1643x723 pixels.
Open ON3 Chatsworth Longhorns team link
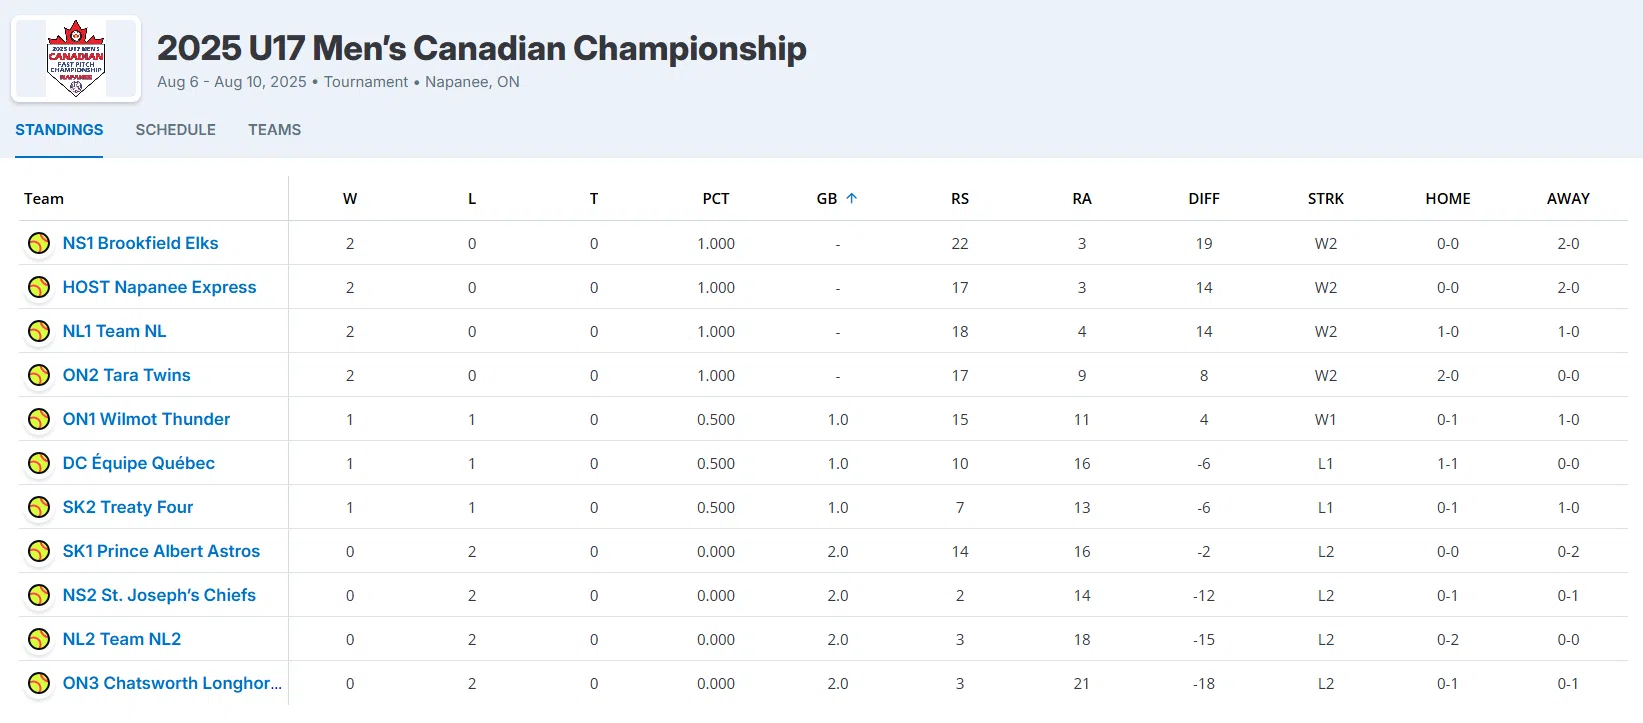coord(172,683)
